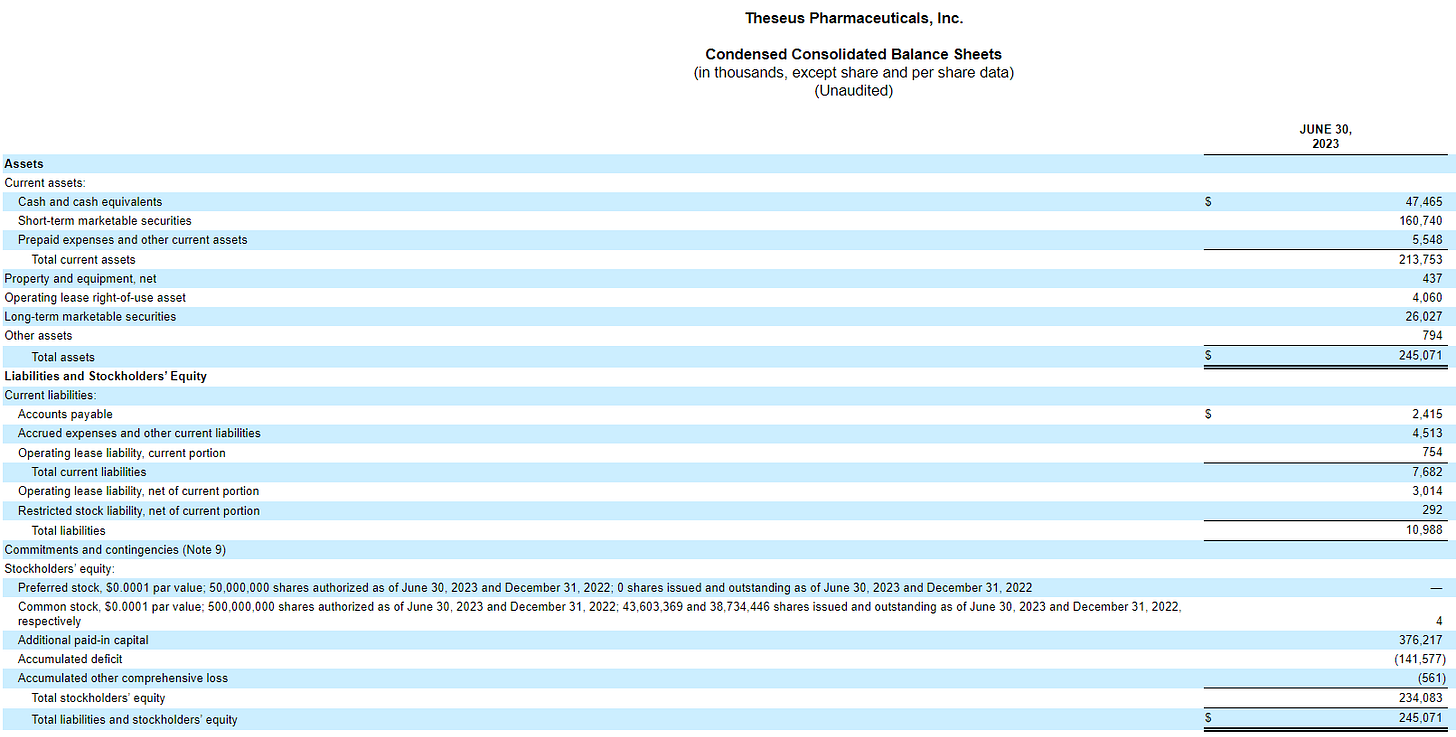Click Property and equipment, net label
This screenshot has height=737, width=1456.
coord(80,279)
